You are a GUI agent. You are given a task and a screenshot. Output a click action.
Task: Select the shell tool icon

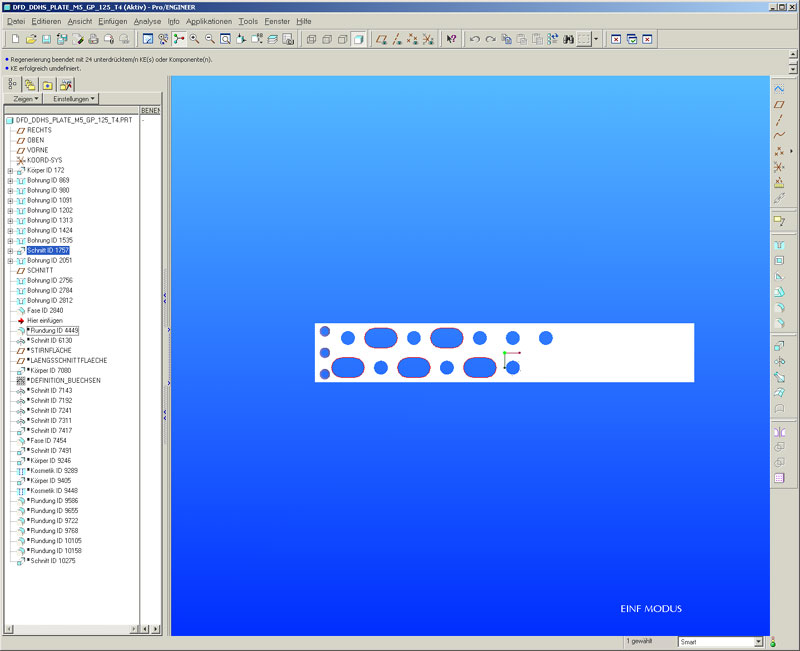779,261
